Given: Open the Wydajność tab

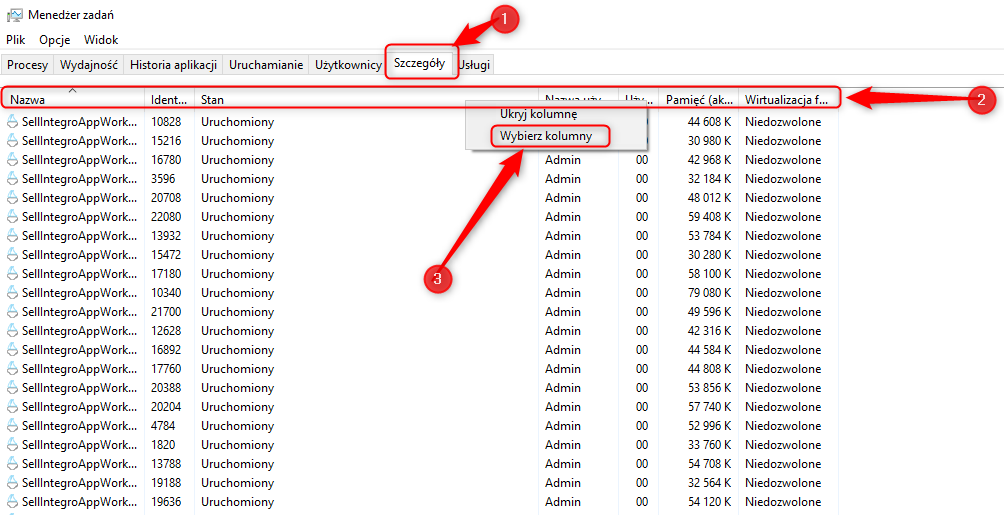Looking at the screenshot, I should [x=89, y=65].
